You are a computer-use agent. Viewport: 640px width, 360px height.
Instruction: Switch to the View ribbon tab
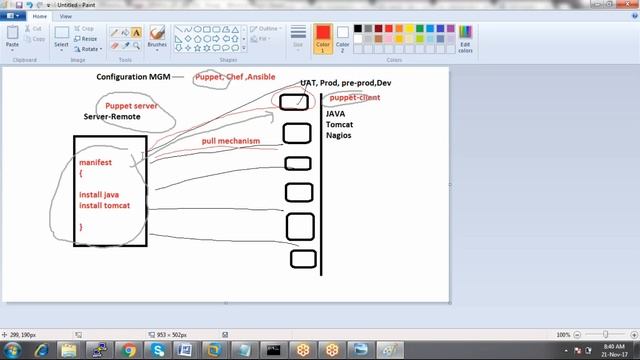[x=66, y=16]
